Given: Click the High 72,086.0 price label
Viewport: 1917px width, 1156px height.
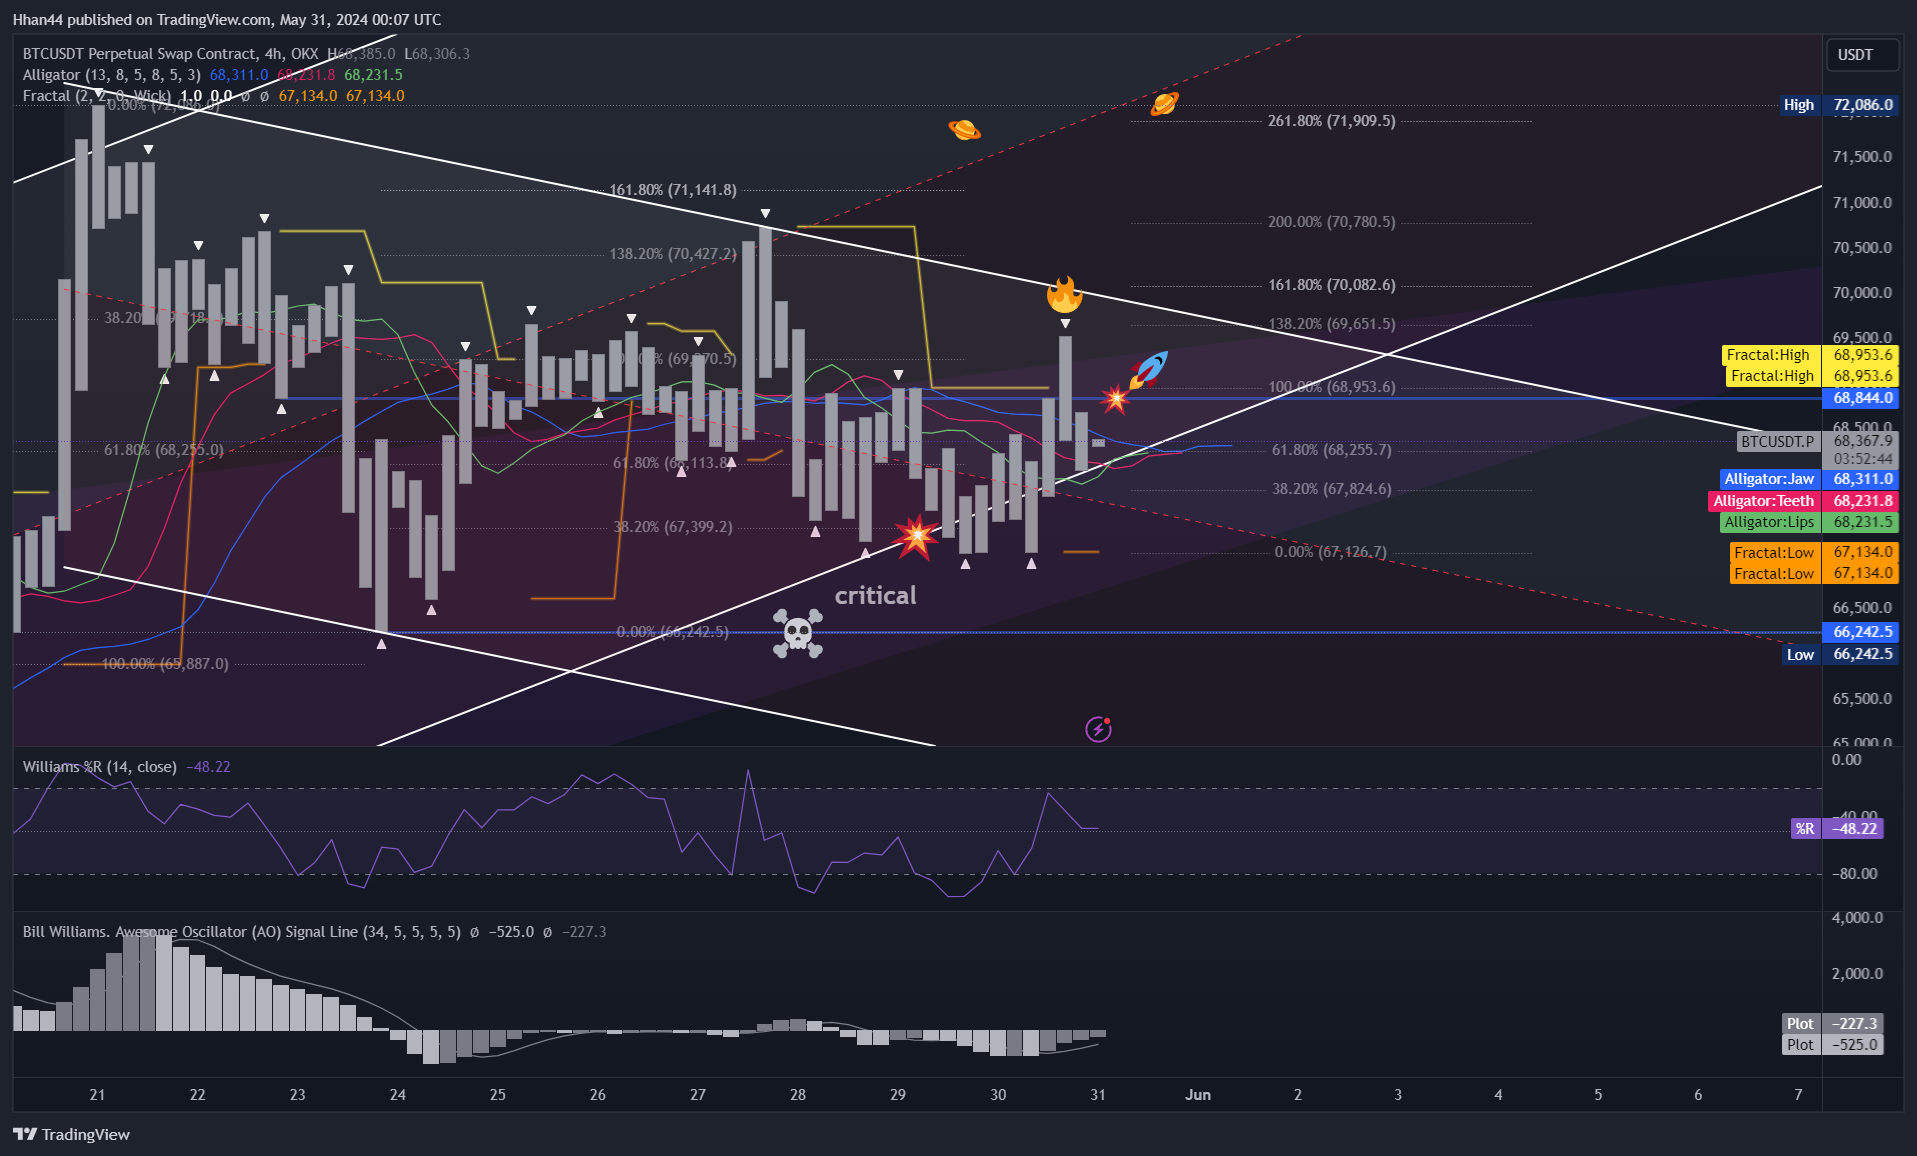Looking at the screenshot, I should point(1838,105).
